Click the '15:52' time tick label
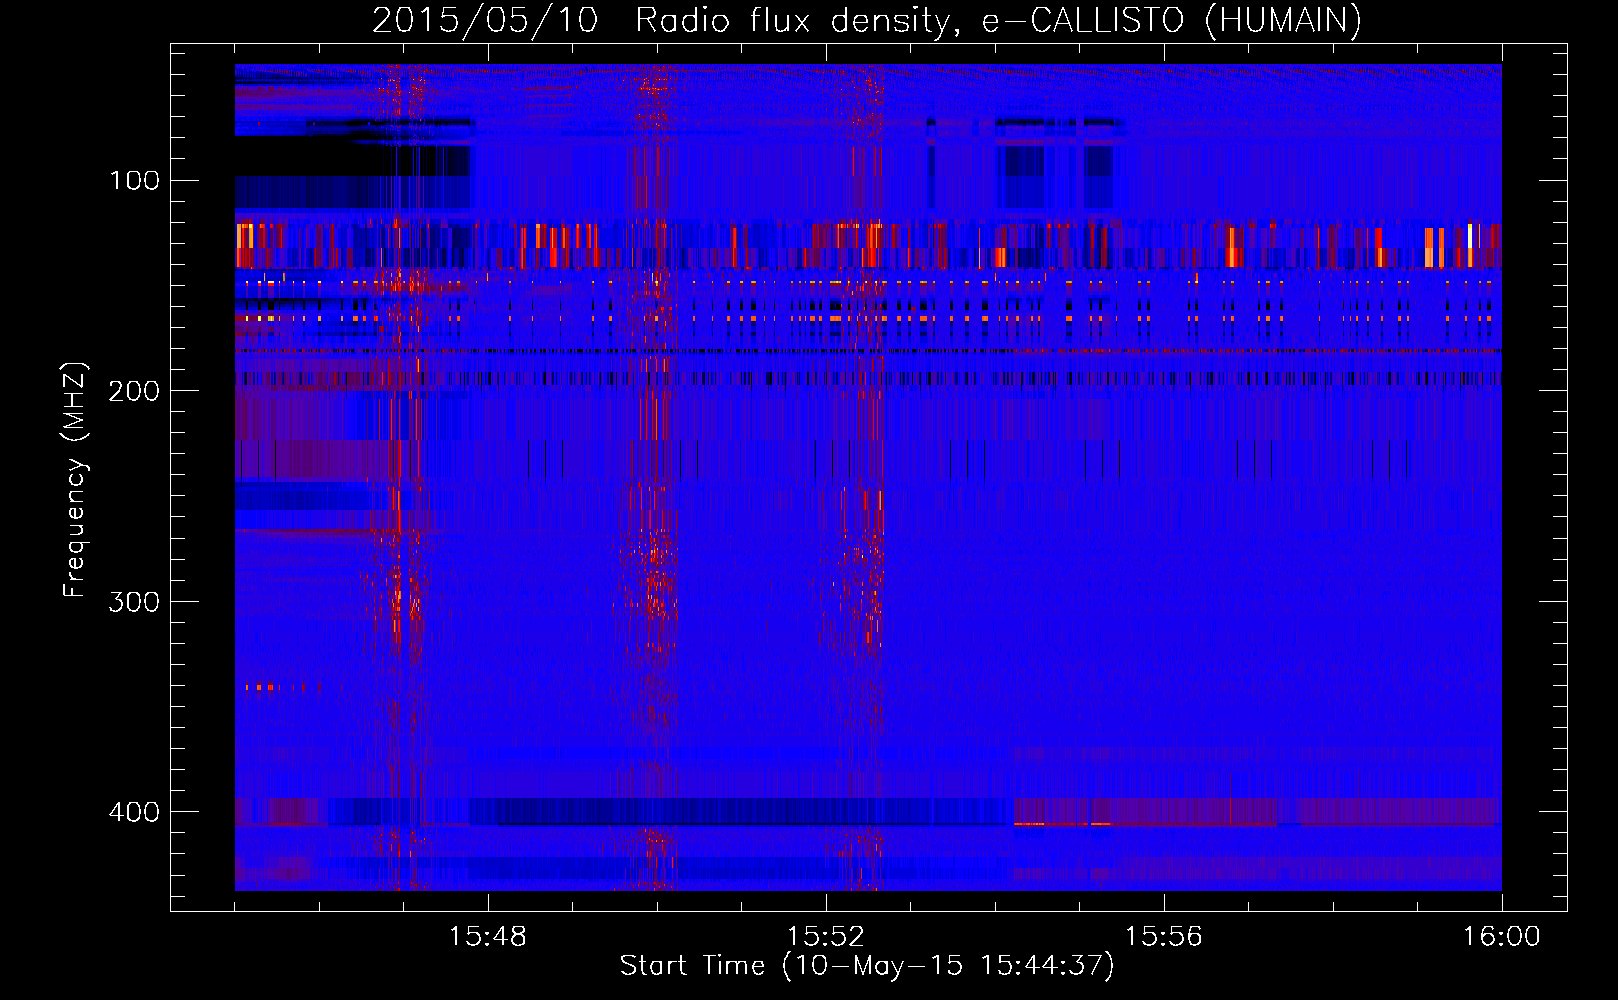 826,937
